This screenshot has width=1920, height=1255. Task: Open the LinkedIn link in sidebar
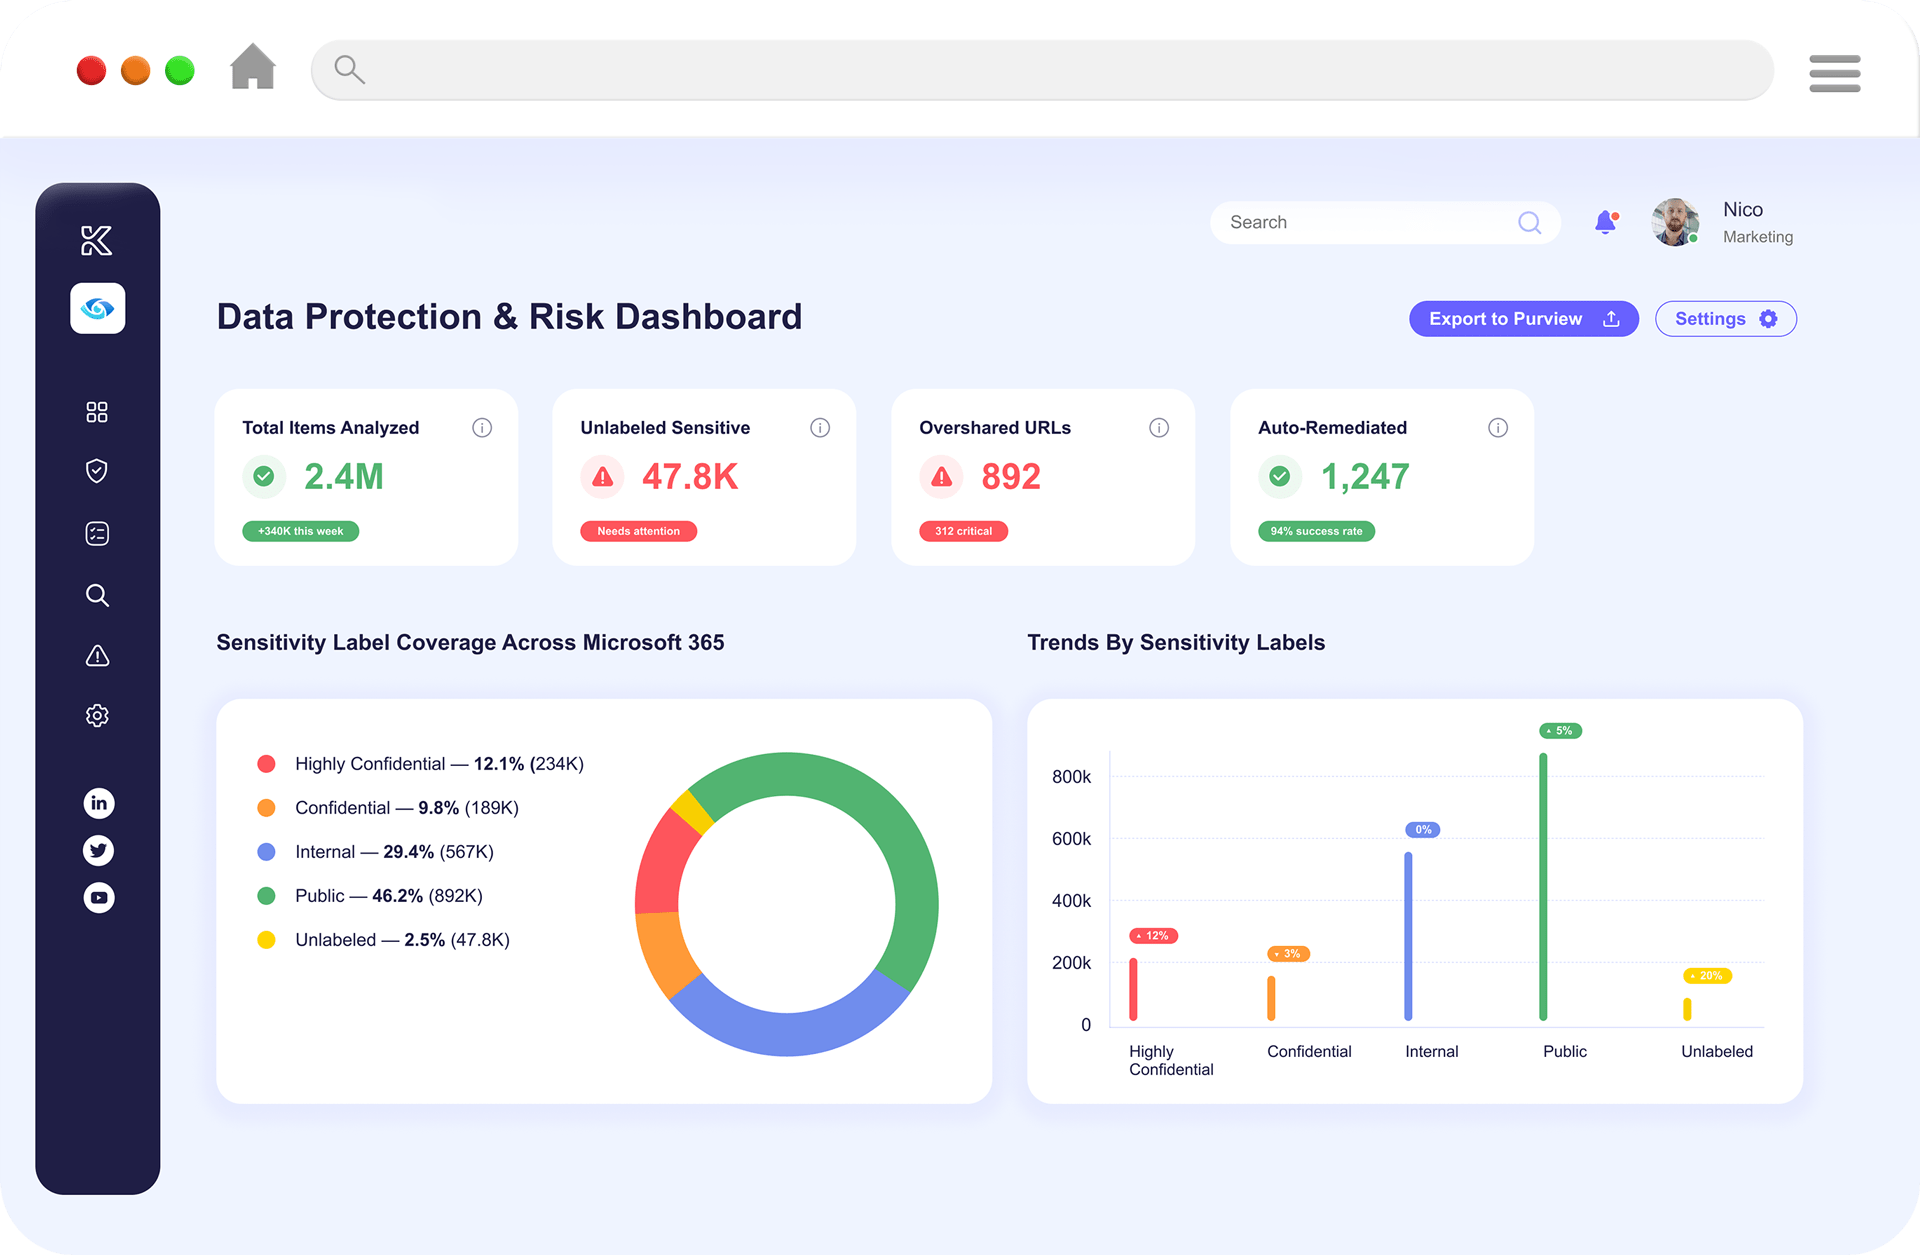pyautogui.click(x=98, y=803)
